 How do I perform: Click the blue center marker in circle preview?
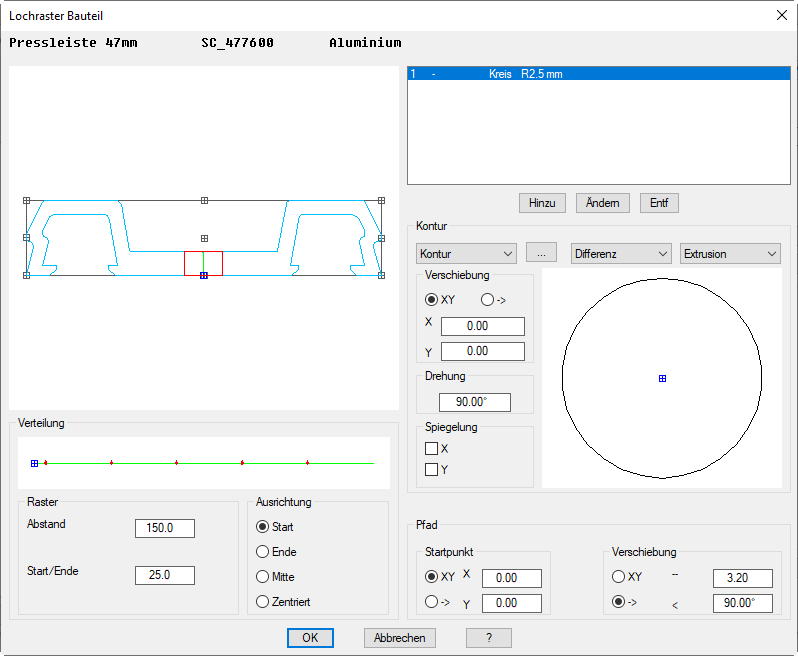[662, 378]
